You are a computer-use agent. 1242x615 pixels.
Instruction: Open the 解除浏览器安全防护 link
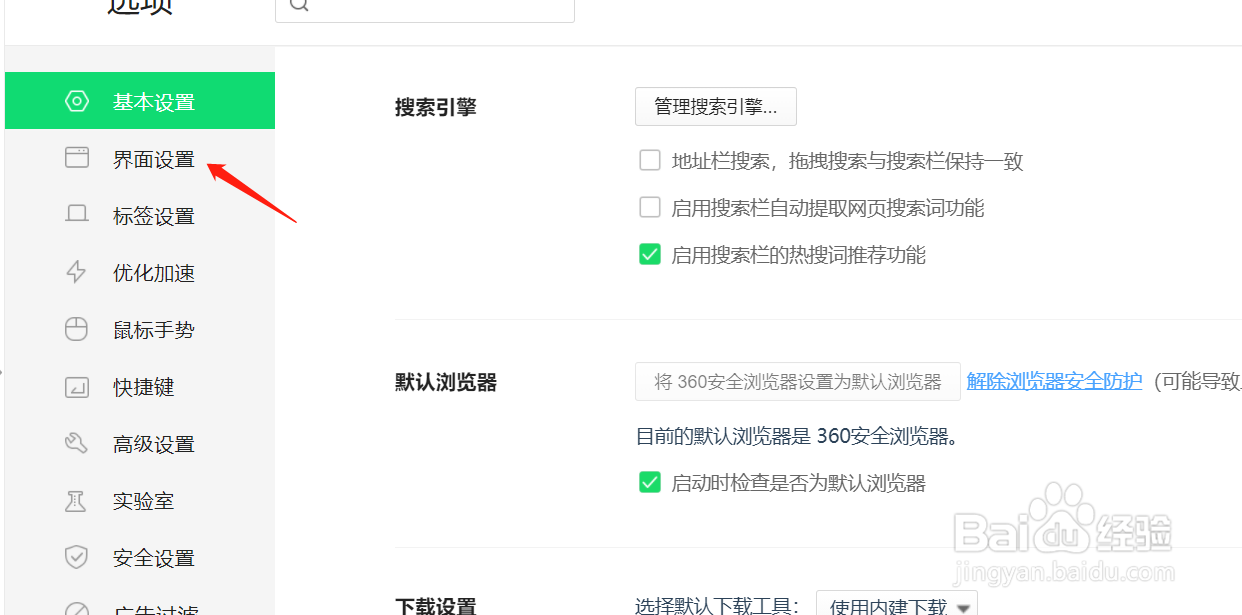[1054, 381]
